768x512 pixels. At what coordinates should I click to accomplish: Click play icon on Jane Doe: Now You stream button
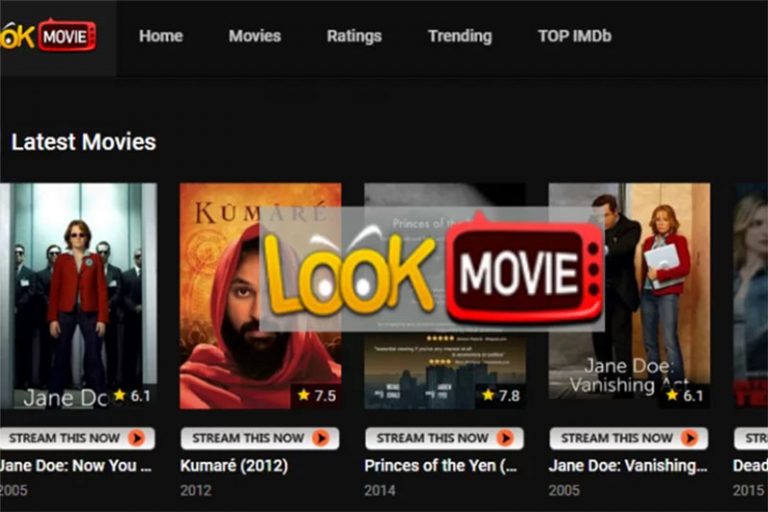pyautogui.click(x=137, y=438)
